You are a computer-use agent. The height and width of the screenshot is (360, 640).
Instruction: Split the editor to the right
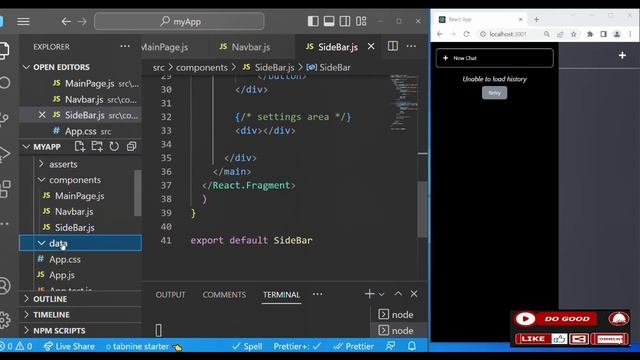pos(393,46)
